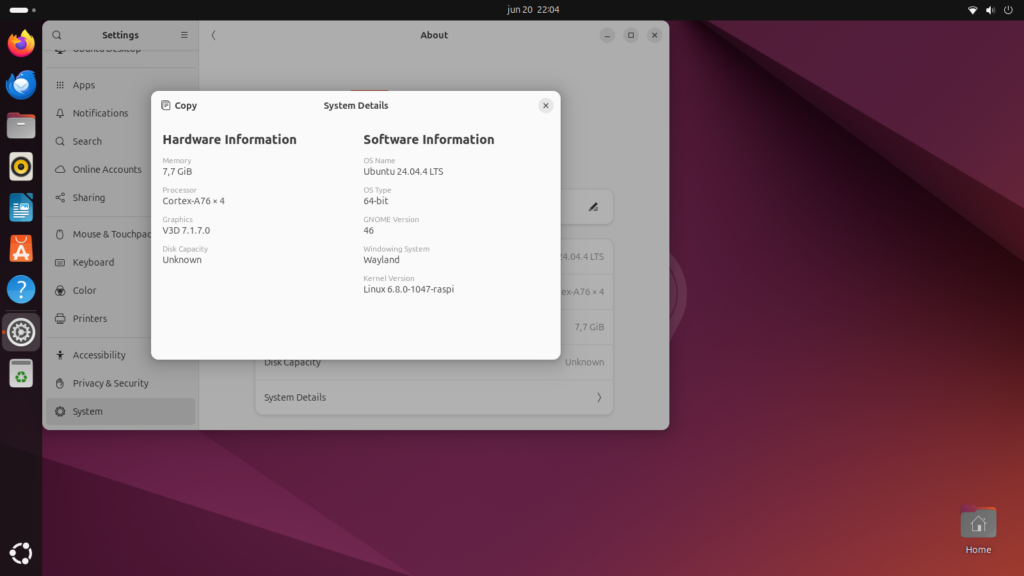The width and height of the screenshot is (1024, 576).
Task: Open the clock showing jun 20 22:04
Action: pos(533,10)
